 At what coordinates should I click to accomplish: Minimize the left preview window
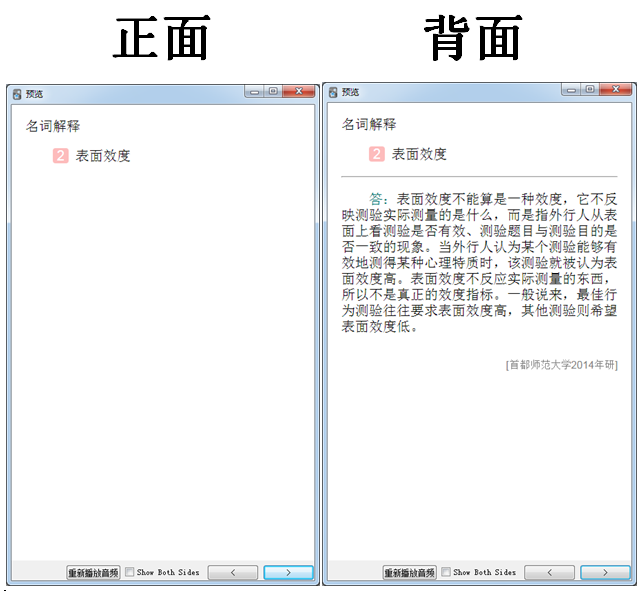pos(254,92)
